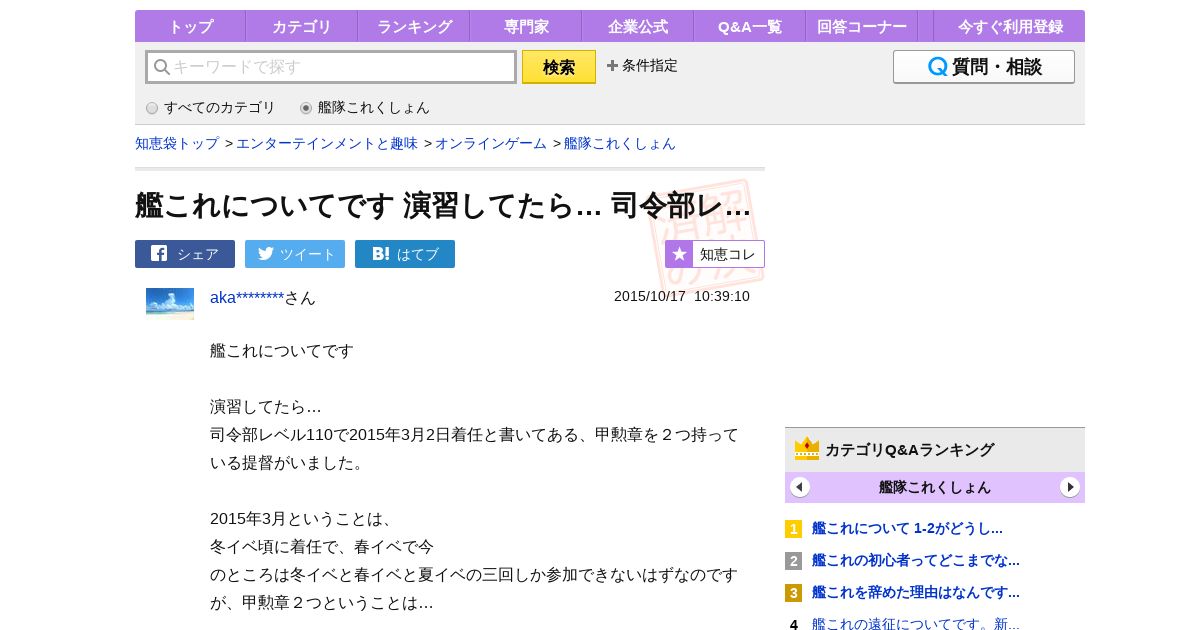This screenshot has width=1200, height=630.
Task: Focus the keyword search input field
Action: pyautogui.click(x=331, y=67)
